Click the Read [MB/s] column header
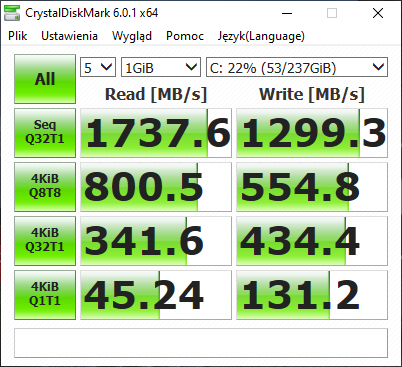This screenshot has width=402, height=367. coord(156,94)
